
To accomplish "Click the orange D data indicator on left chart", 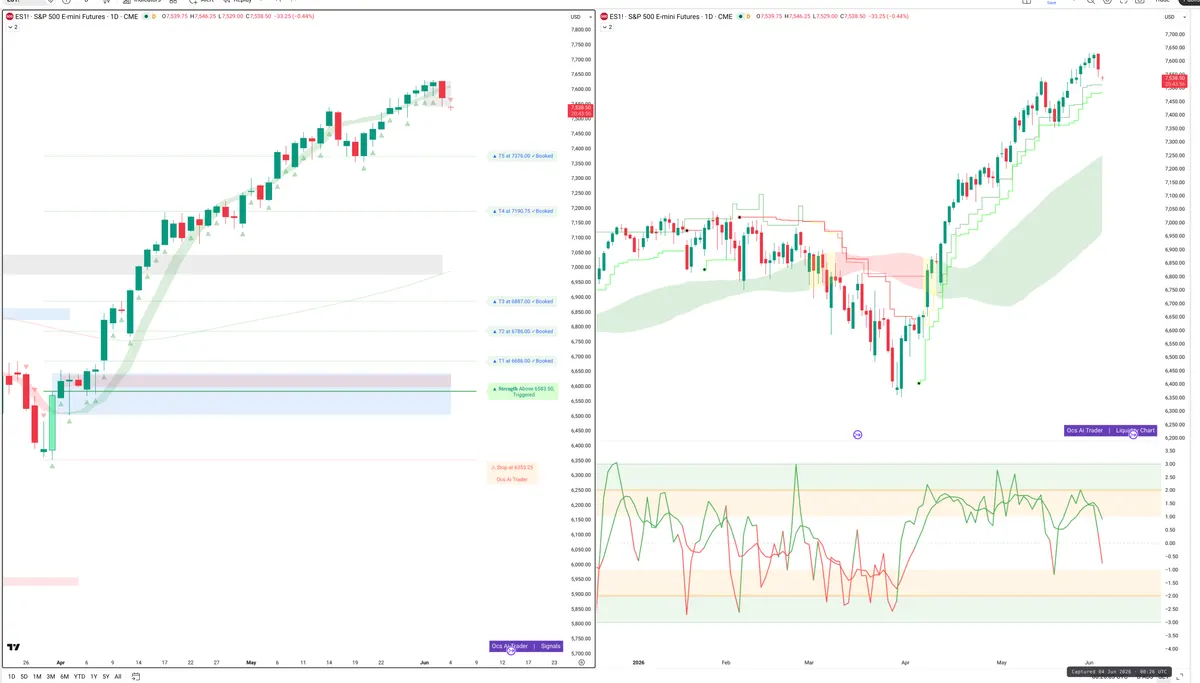I will pos(154,17).
